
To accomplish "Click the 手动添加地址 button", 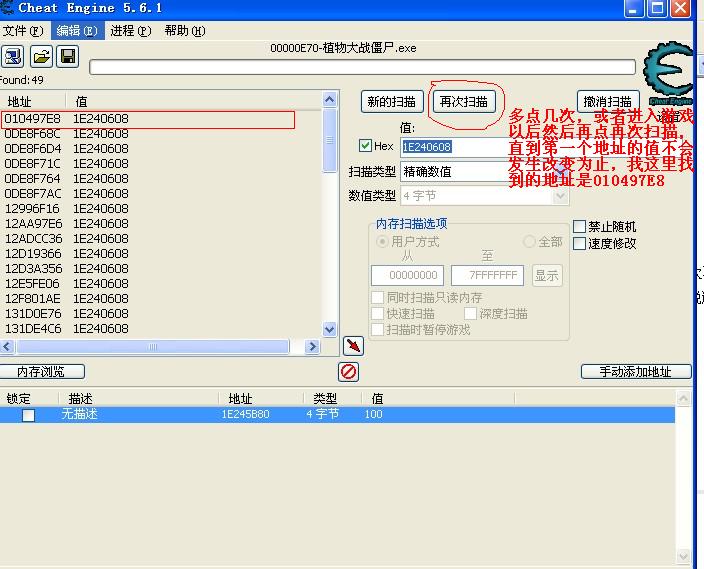I will (x=636, y=372).
